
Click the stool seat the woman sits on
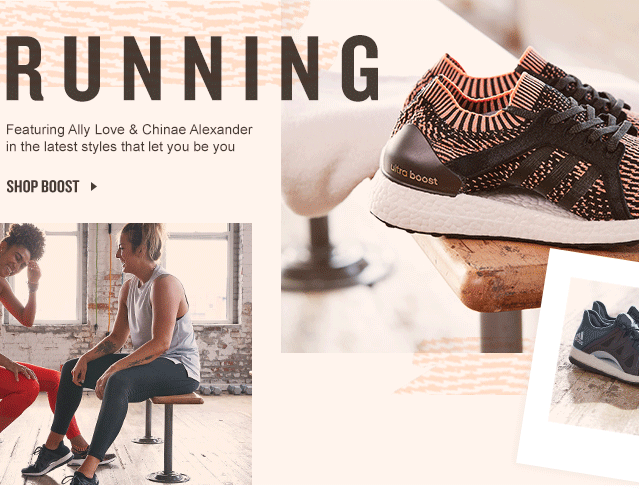coord(177,398)
